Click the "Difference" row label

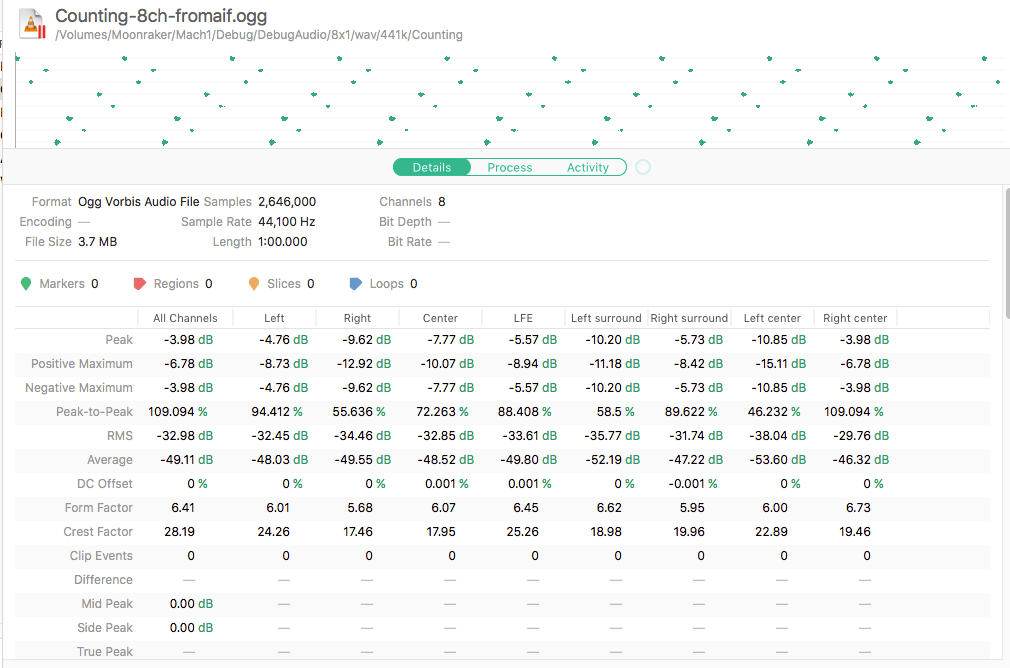(x=103, y=580)
